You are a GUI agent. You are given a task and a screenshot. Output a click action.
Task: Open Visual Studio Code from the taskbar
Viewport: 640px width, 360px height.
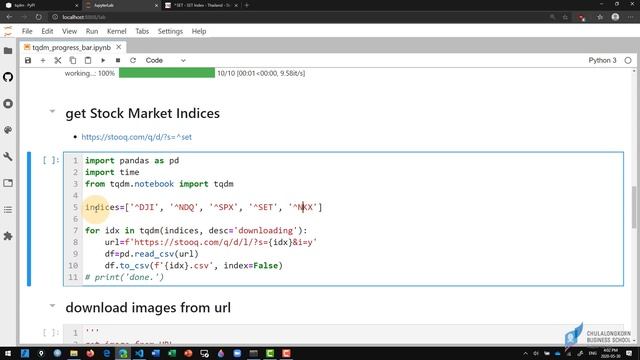pos(139,353)
